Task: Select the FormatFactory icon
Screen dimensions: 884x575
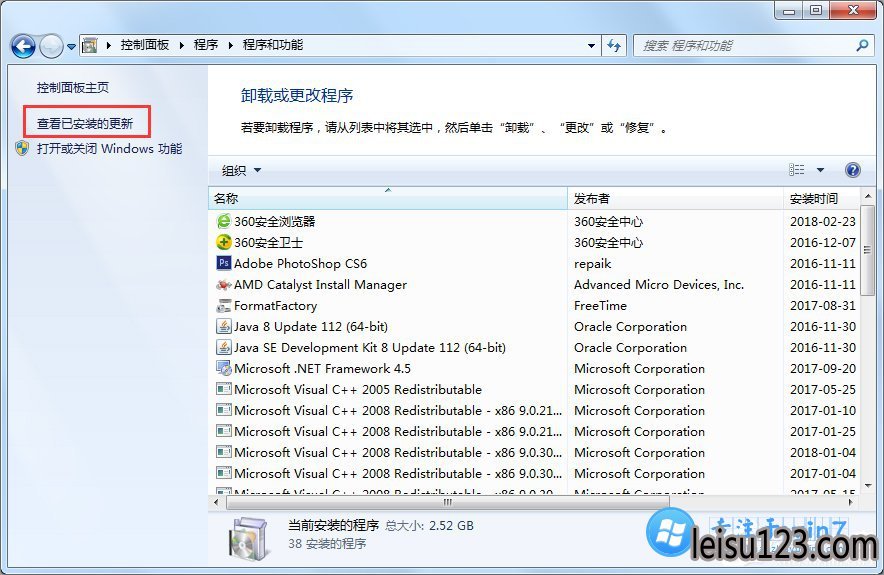Action: point(224,305)
